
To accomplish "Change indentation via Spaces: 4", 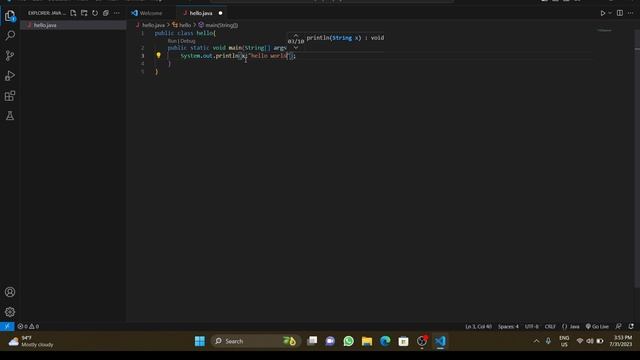I will 508,327.
